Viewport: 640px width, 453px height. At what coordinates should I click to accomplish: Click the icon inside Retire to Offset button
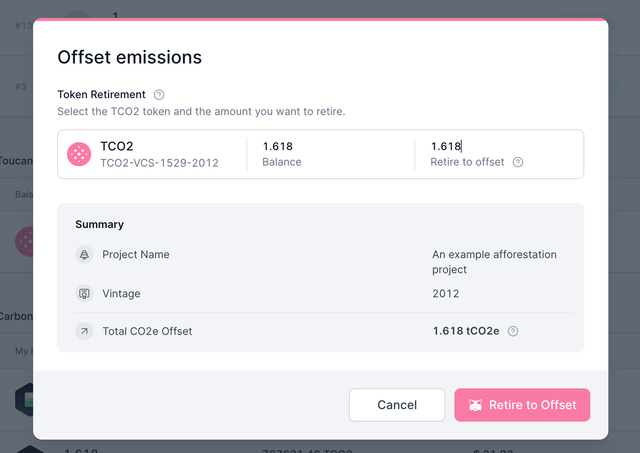[x=476, y=405]
